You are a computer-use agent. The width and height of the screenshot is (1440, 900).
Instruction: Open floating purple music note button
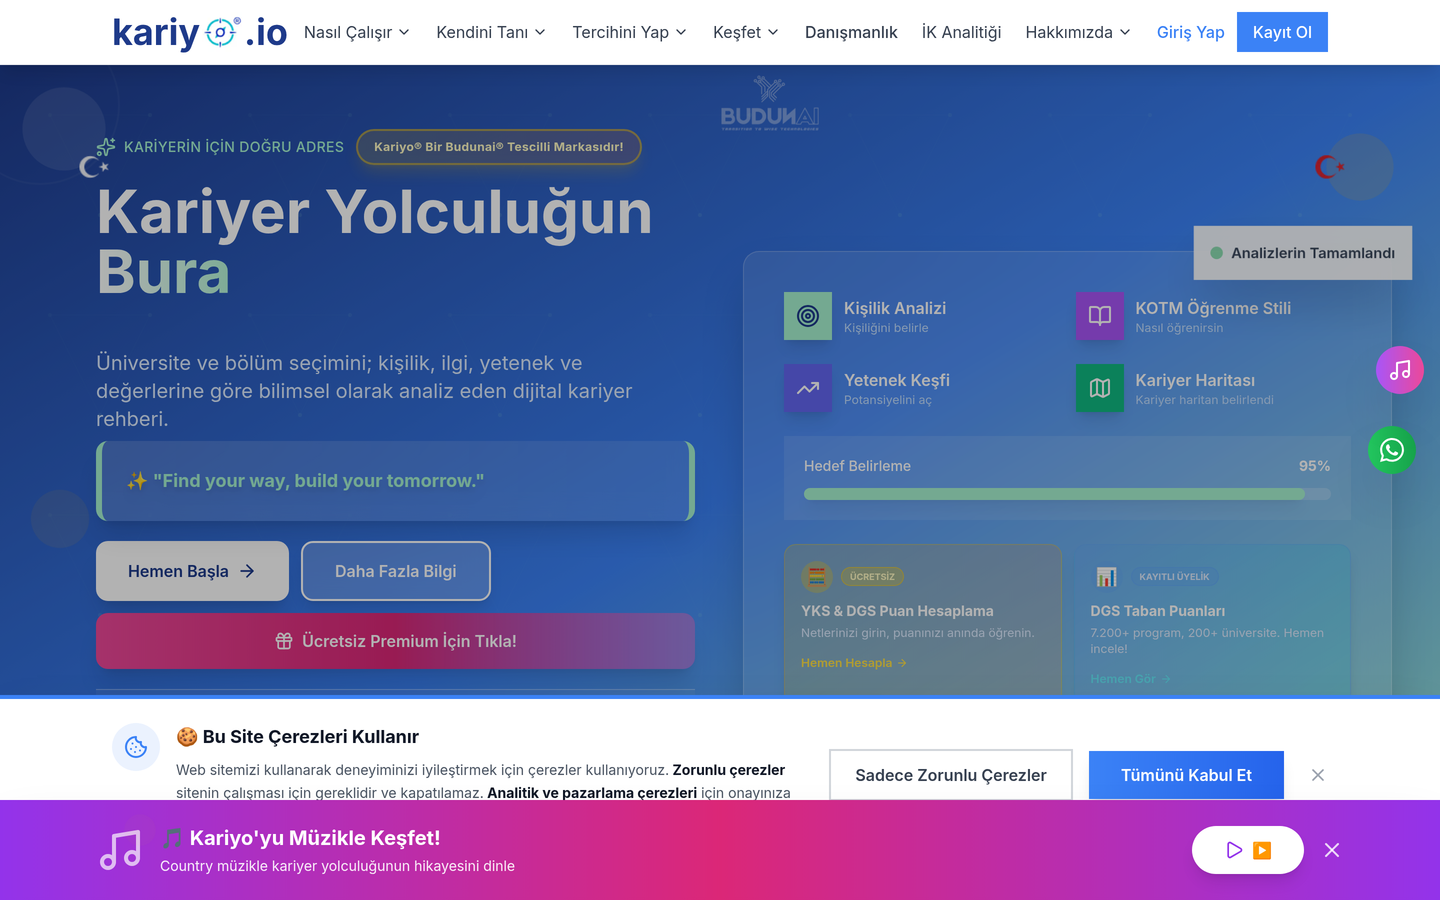click(1400, 370)
